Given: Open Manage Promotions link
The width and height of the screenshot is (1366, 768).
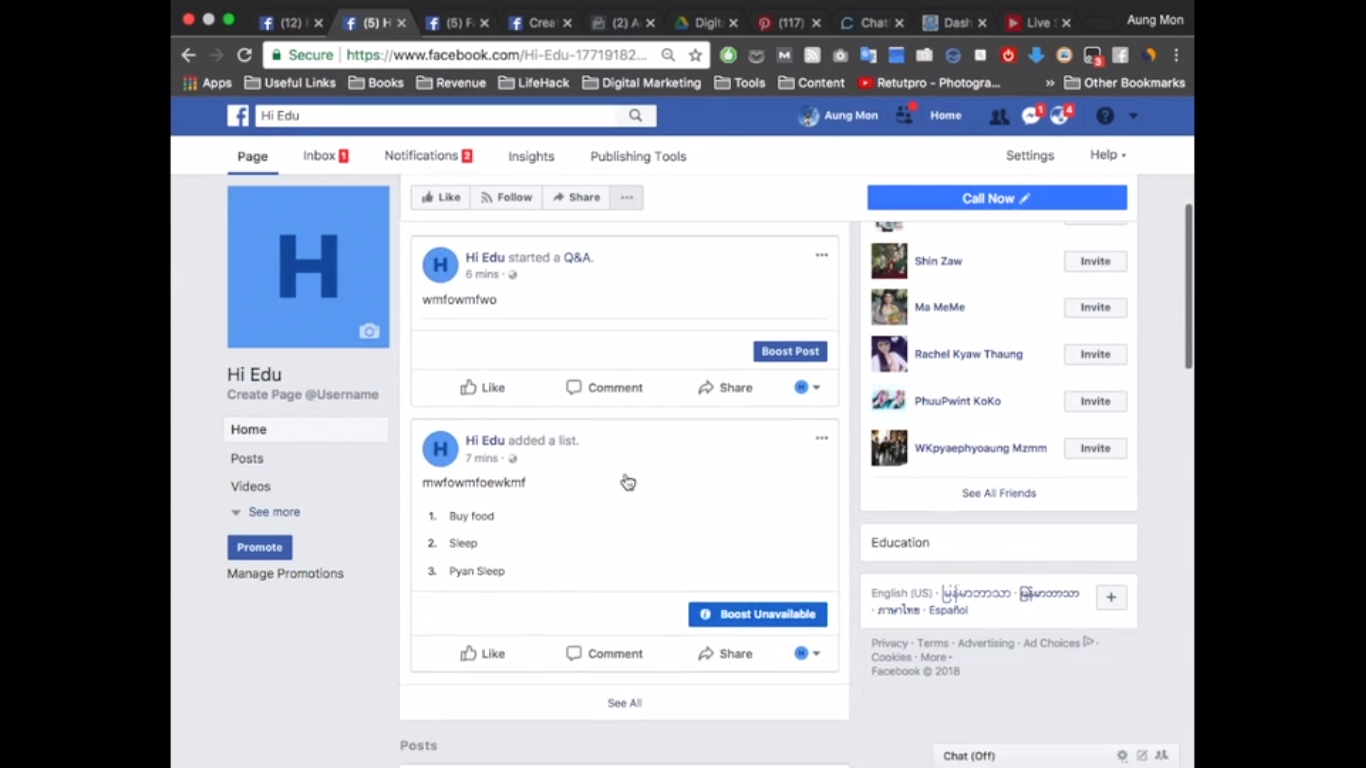Looking at the screenshot, I should tap(285, 573).
